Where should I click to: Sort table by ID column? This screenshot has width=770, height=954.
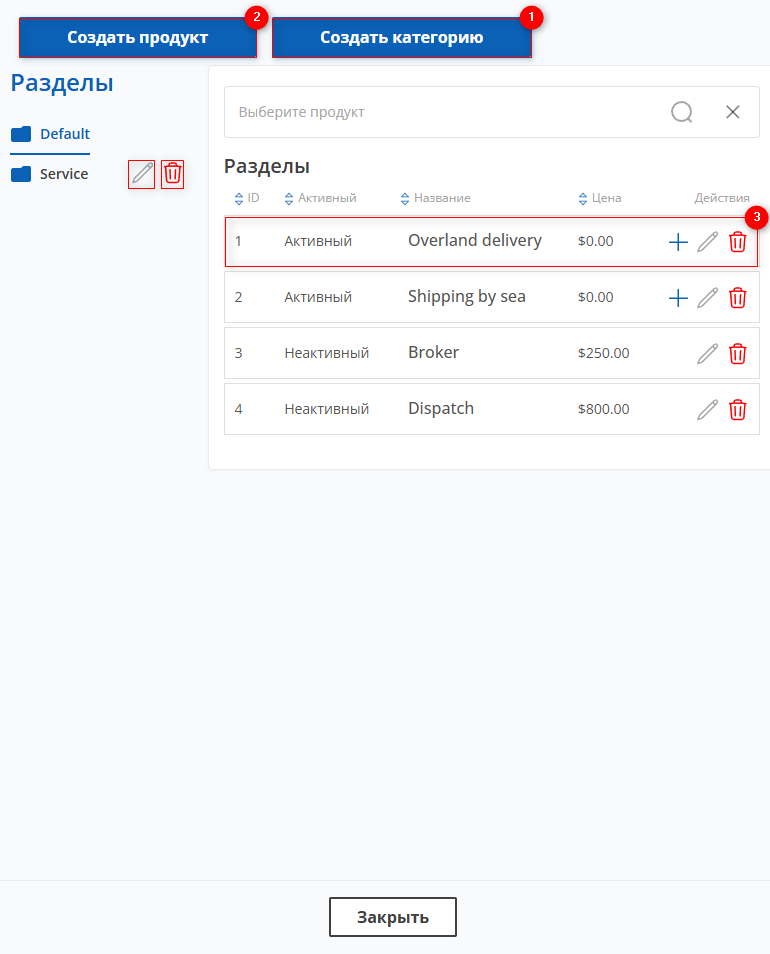(247, 198)
